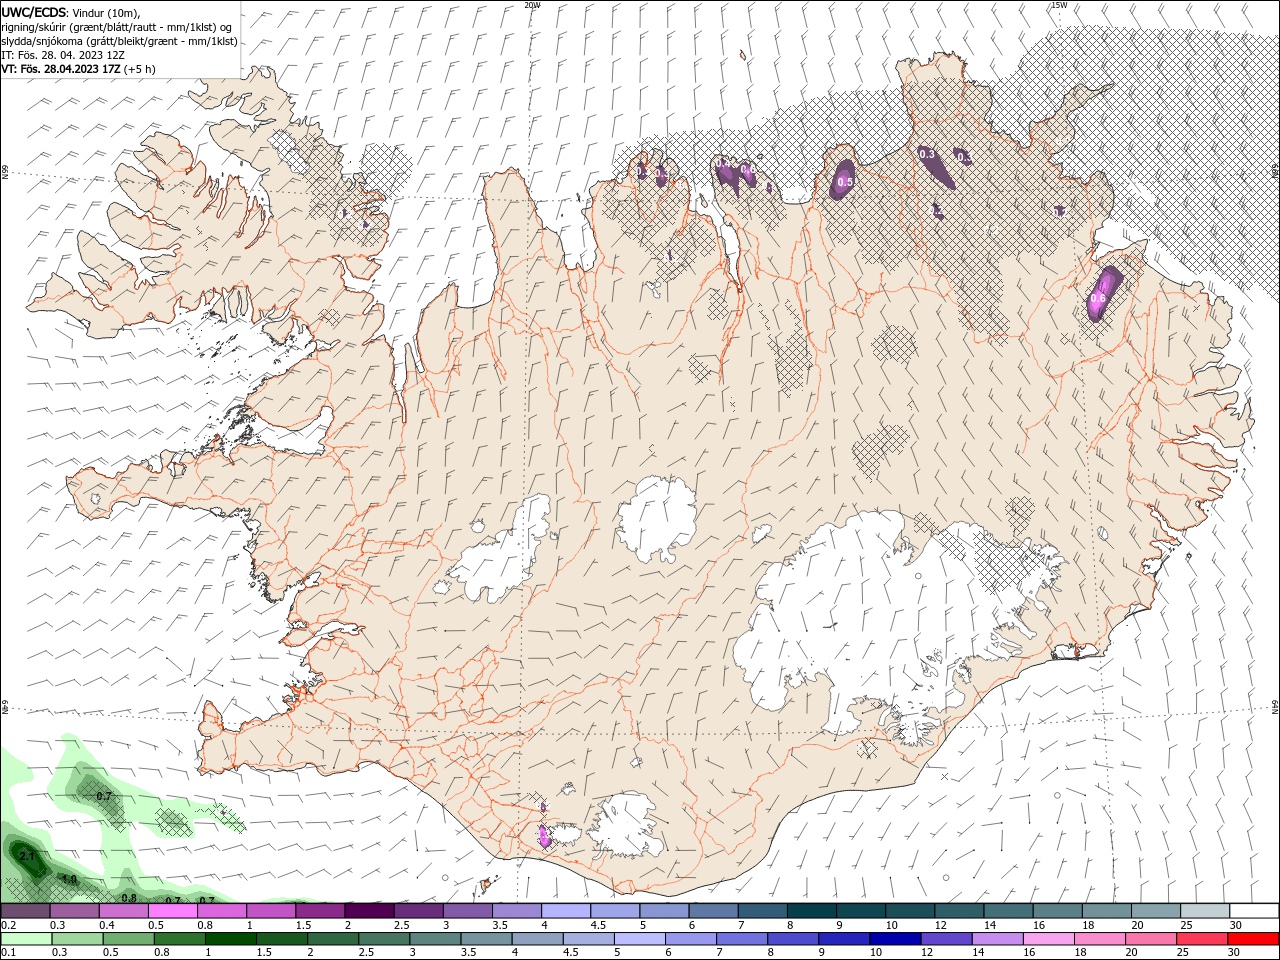Click the 2.1 value on the dark green rain area
The height and width of the screenshot is (960, 1280).
[x=27, y=856]
